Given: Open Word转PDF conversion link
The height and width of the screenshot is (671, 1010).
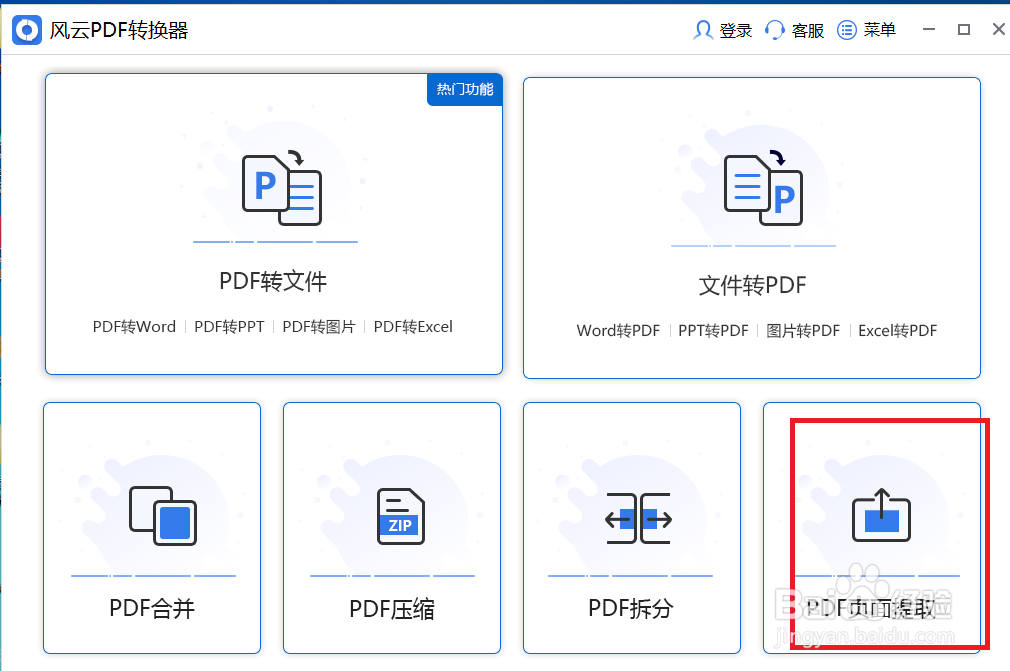Looking at the screenshot, I should (x=618, y=330).
